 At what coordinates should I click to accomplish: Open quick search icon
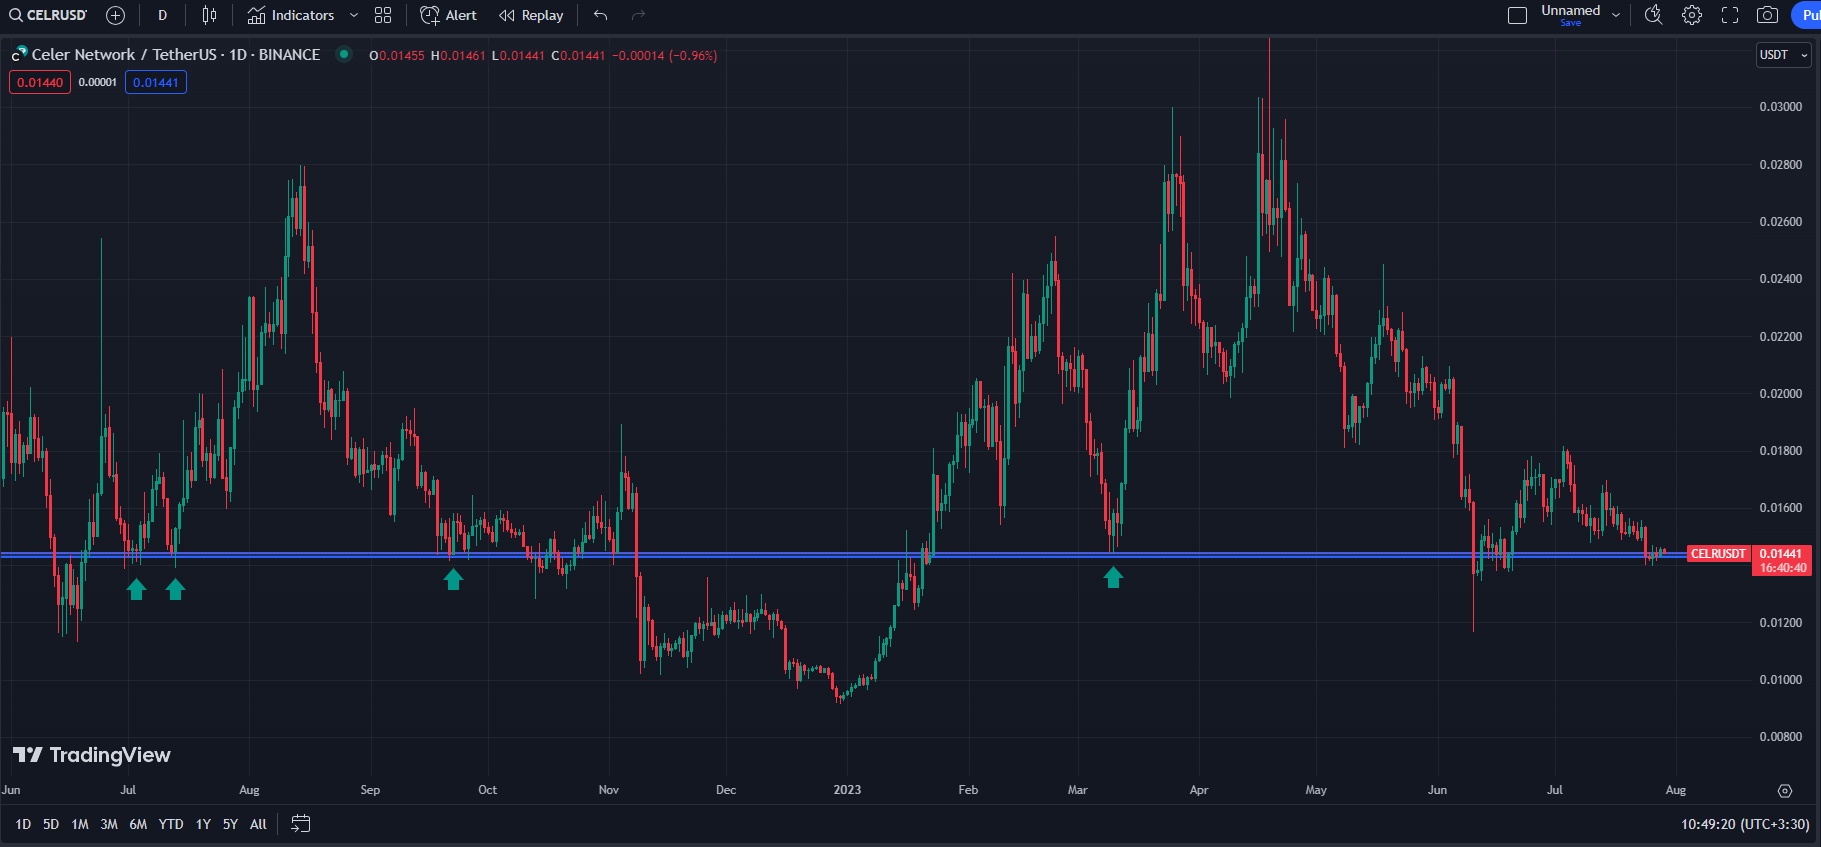(x=1654, y=15)
